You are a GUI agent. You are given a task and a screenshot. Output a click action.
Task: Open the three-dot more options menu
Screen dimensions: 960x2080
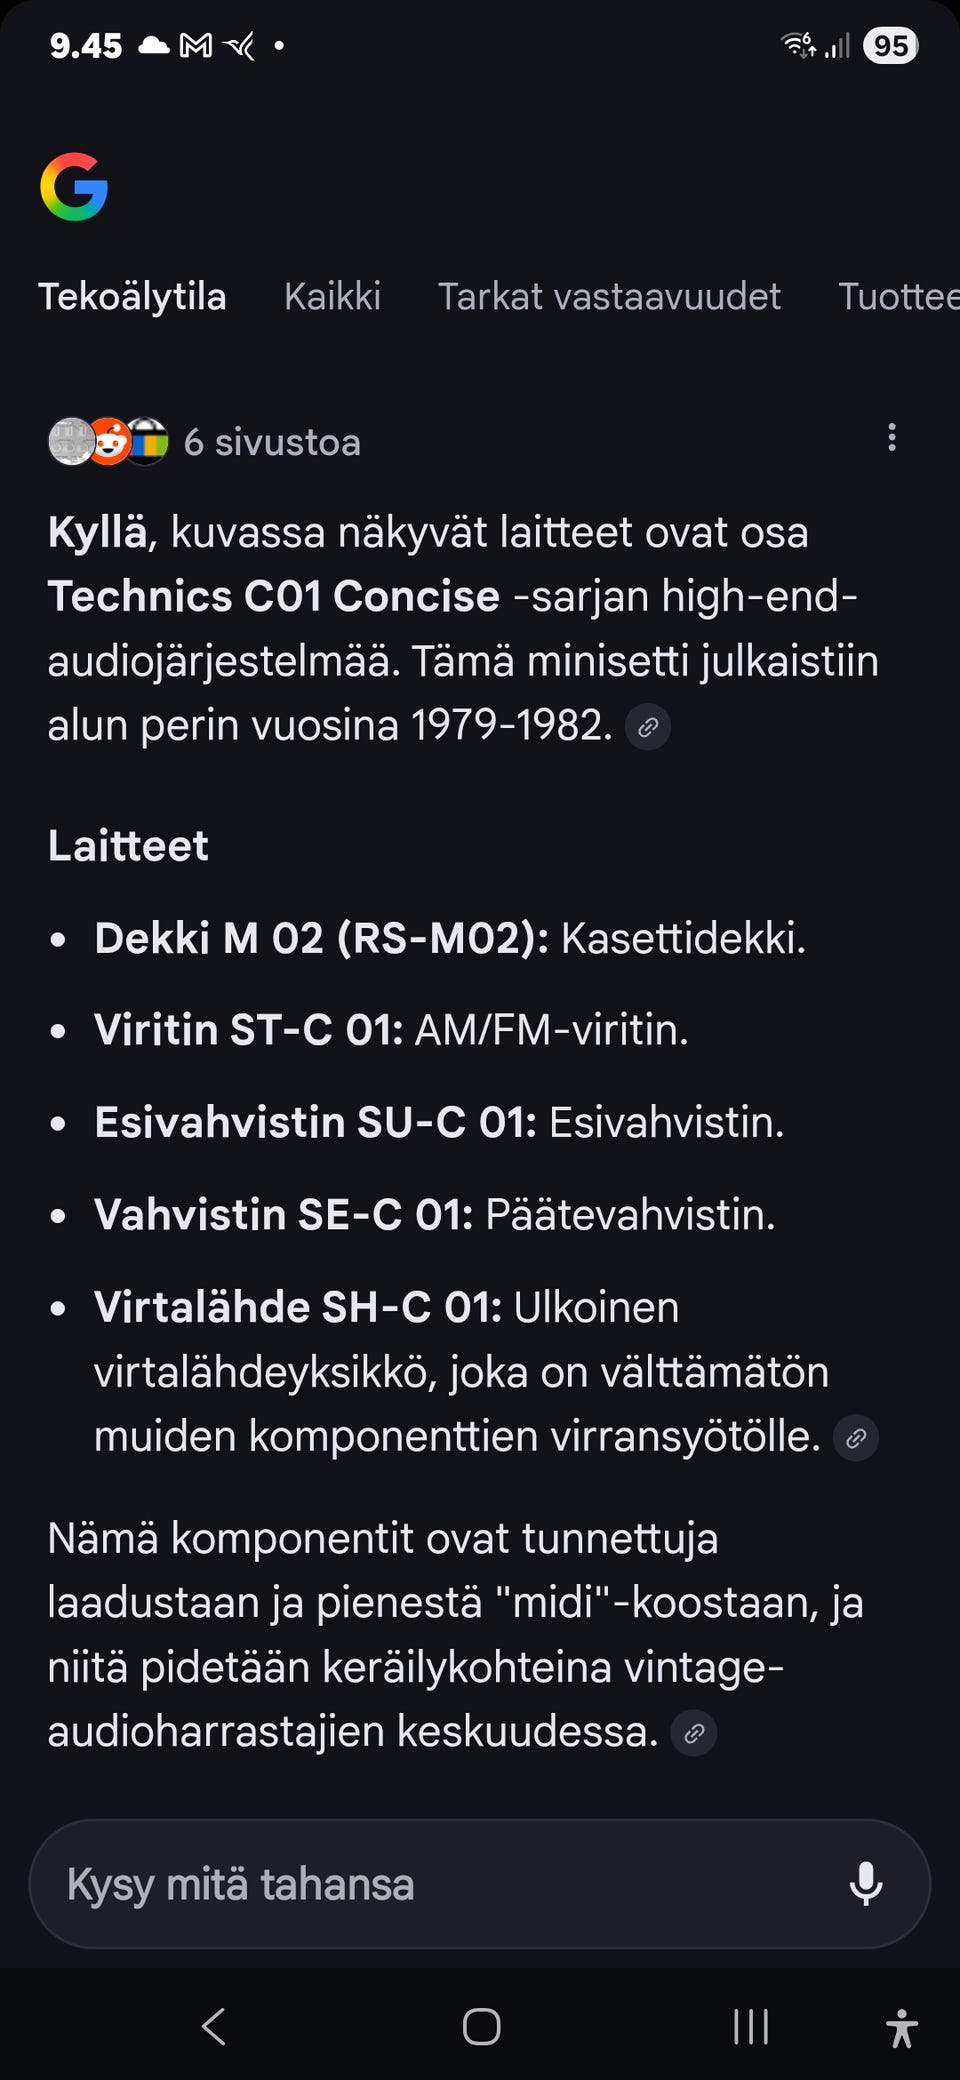(x=891, y=437)
